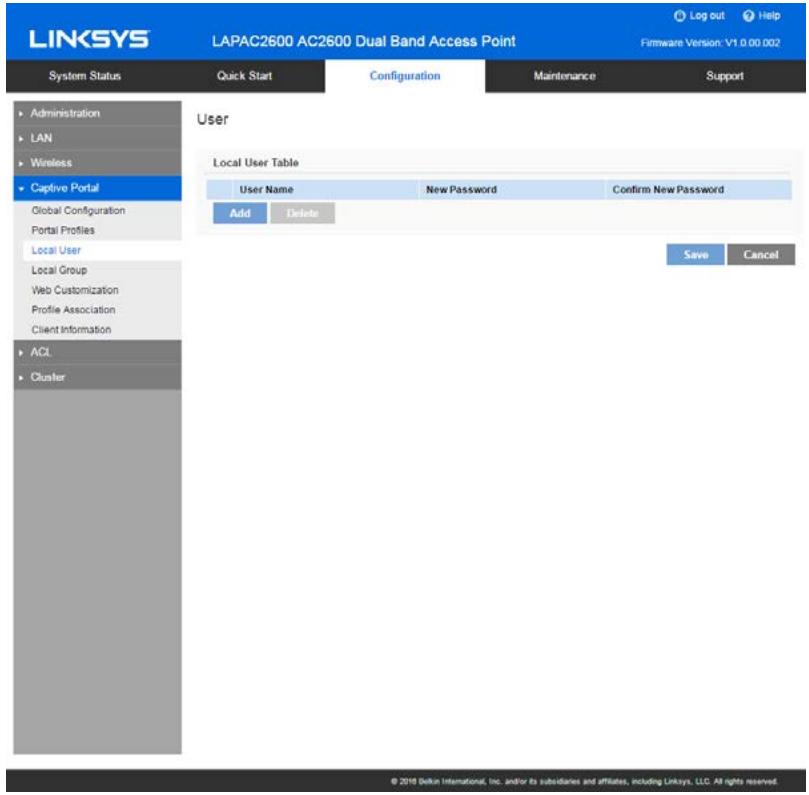Image resolution: width=809 pixels, height=795 pixels.
Task: Click the User page heading
Action: 213,119
